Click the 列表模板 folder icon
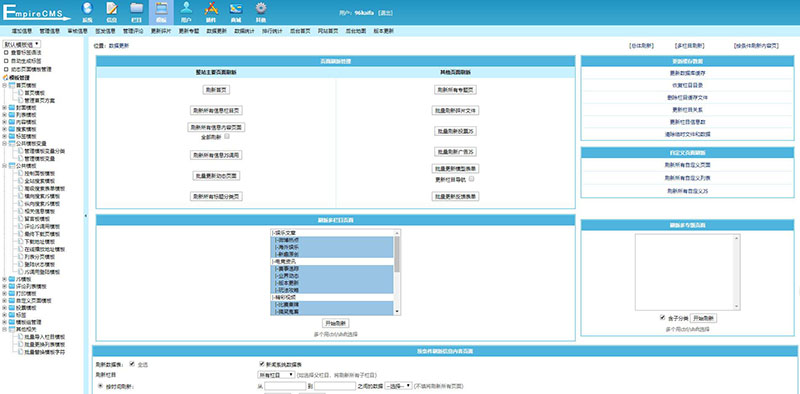 coord(12,115)
